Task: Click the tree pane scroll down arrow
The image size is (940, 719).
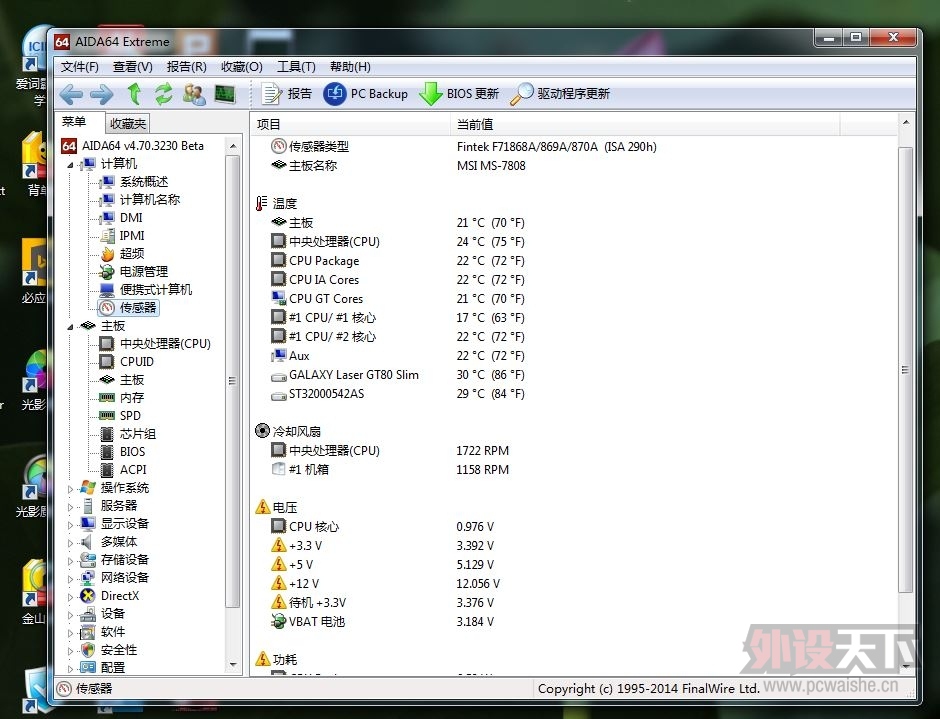Action: pos(233,665)
